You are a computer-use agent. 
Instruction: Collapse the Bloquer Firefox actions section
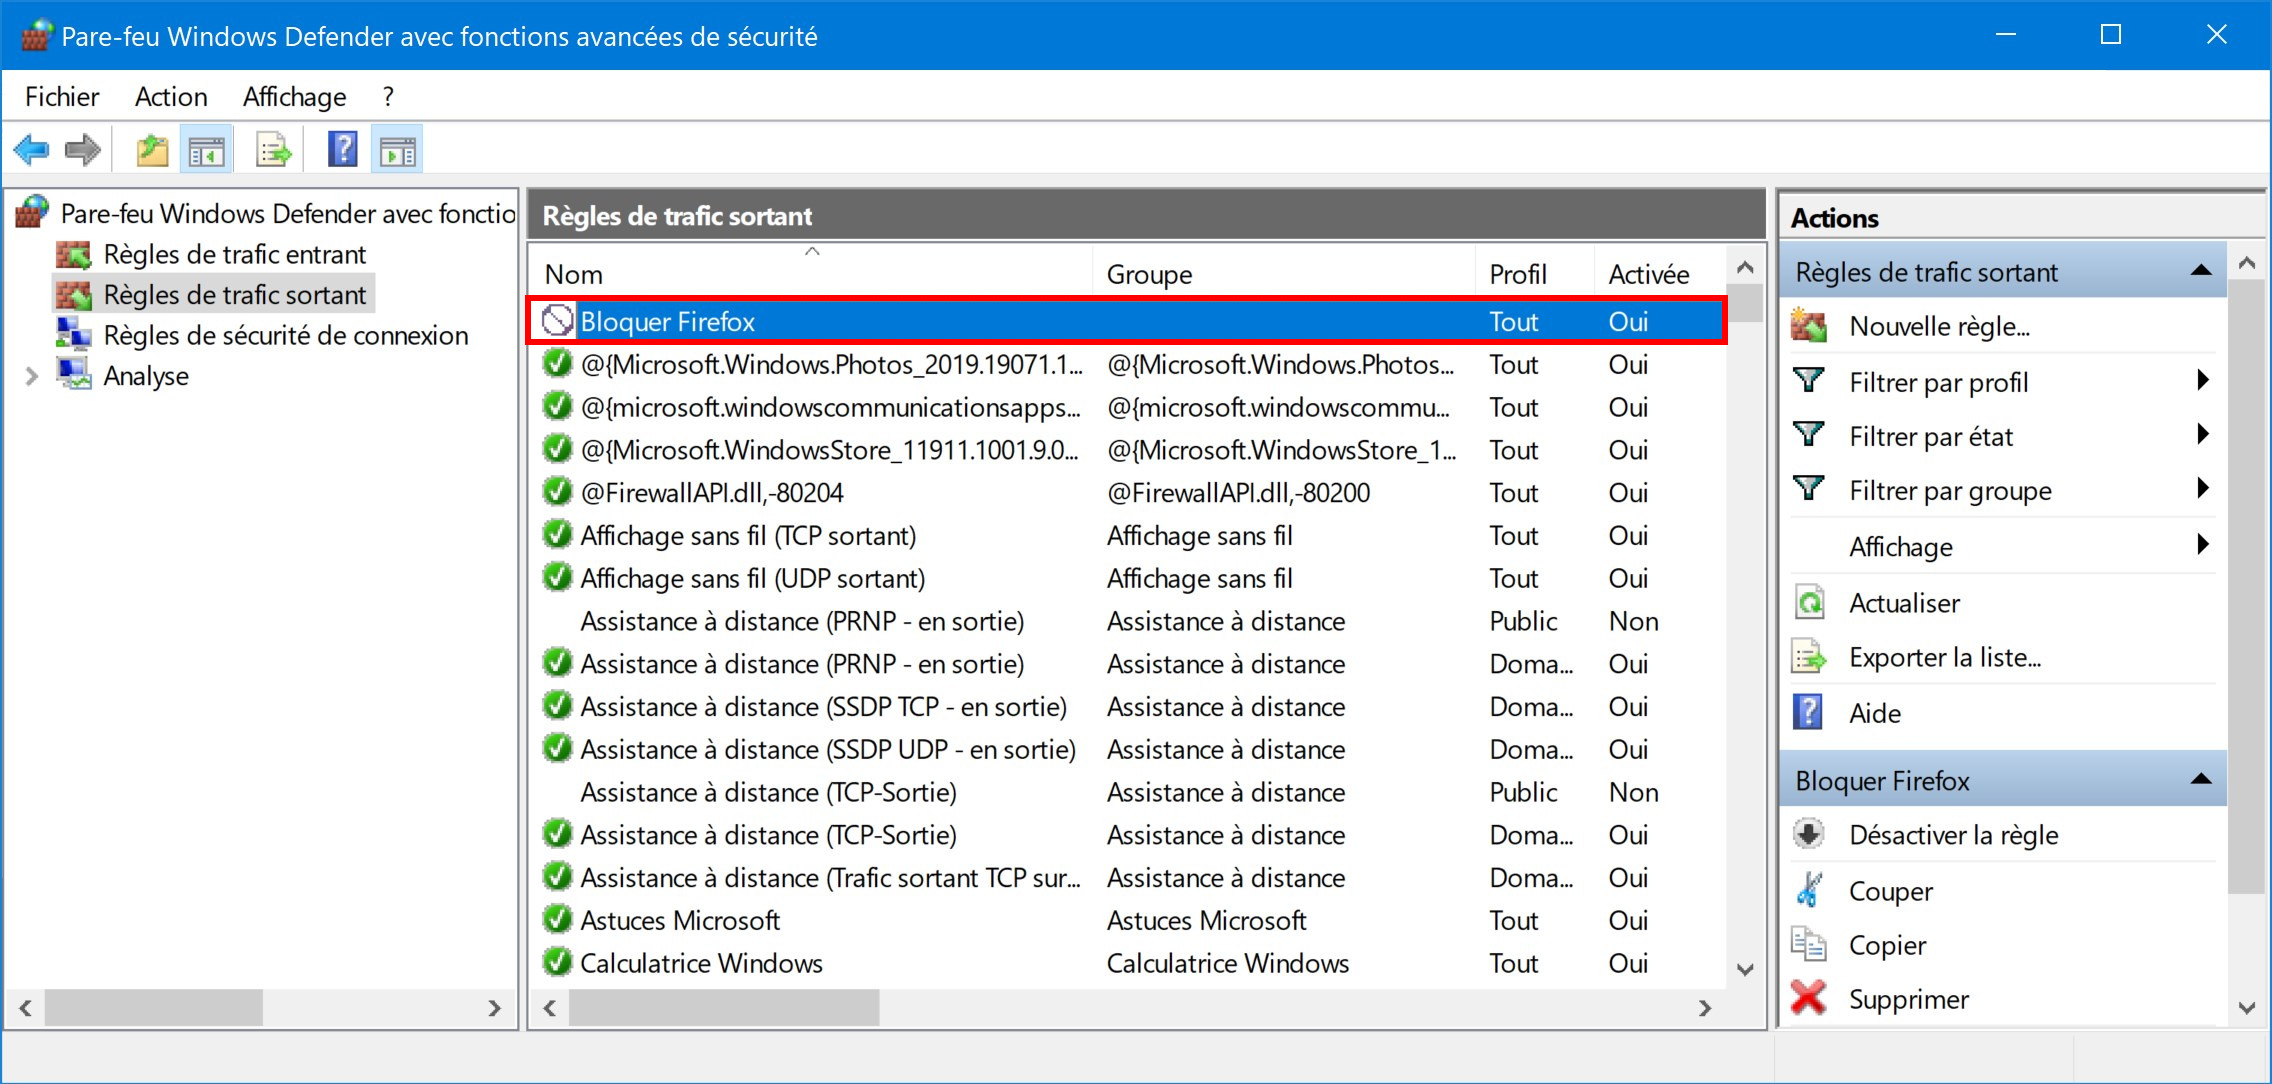coord(2201,779)
